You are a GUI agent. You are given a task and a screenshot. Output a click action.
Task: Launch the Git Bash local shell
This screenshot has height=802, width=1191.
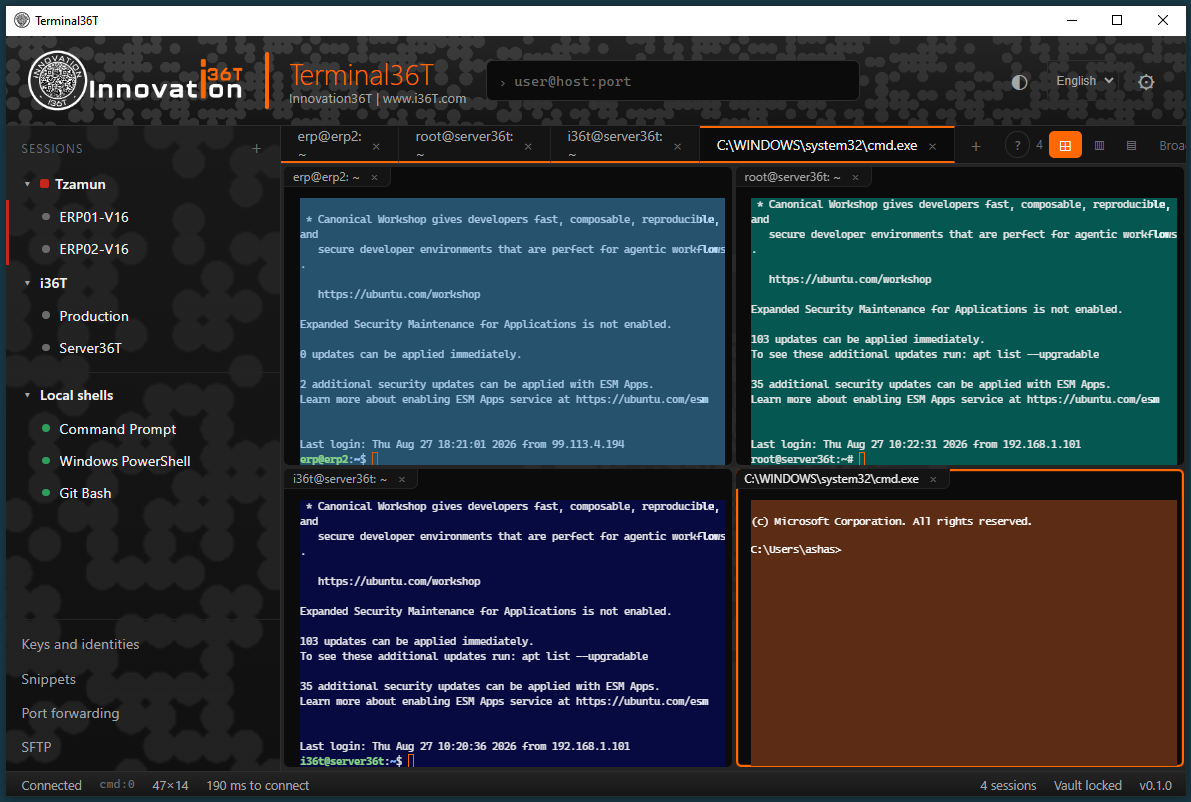(x=85, y=493)
